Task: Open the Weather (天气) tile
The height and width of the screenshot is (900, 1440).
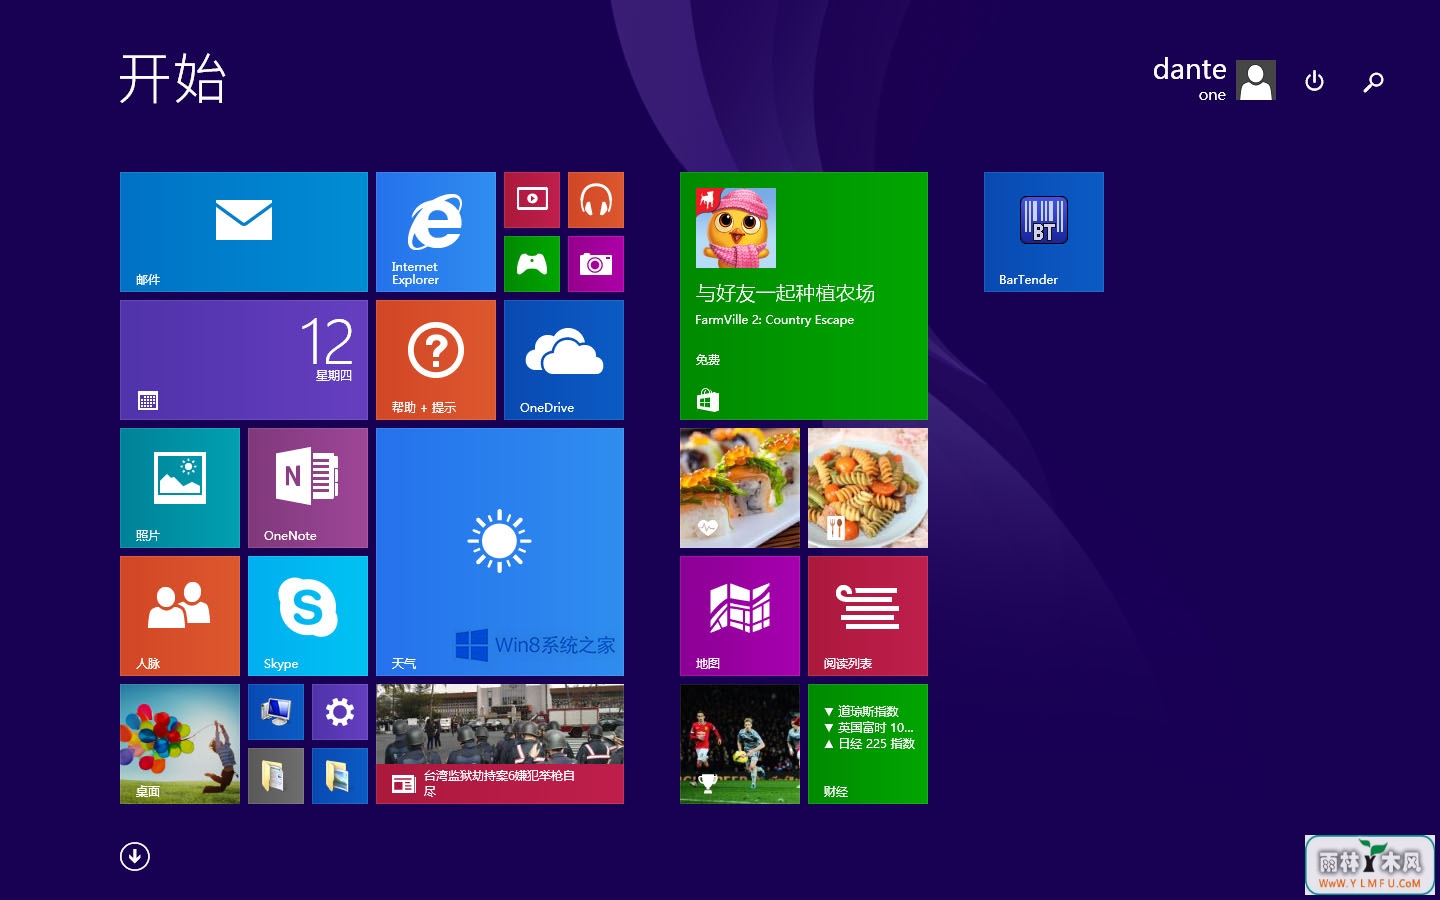Action: [500, 552]
